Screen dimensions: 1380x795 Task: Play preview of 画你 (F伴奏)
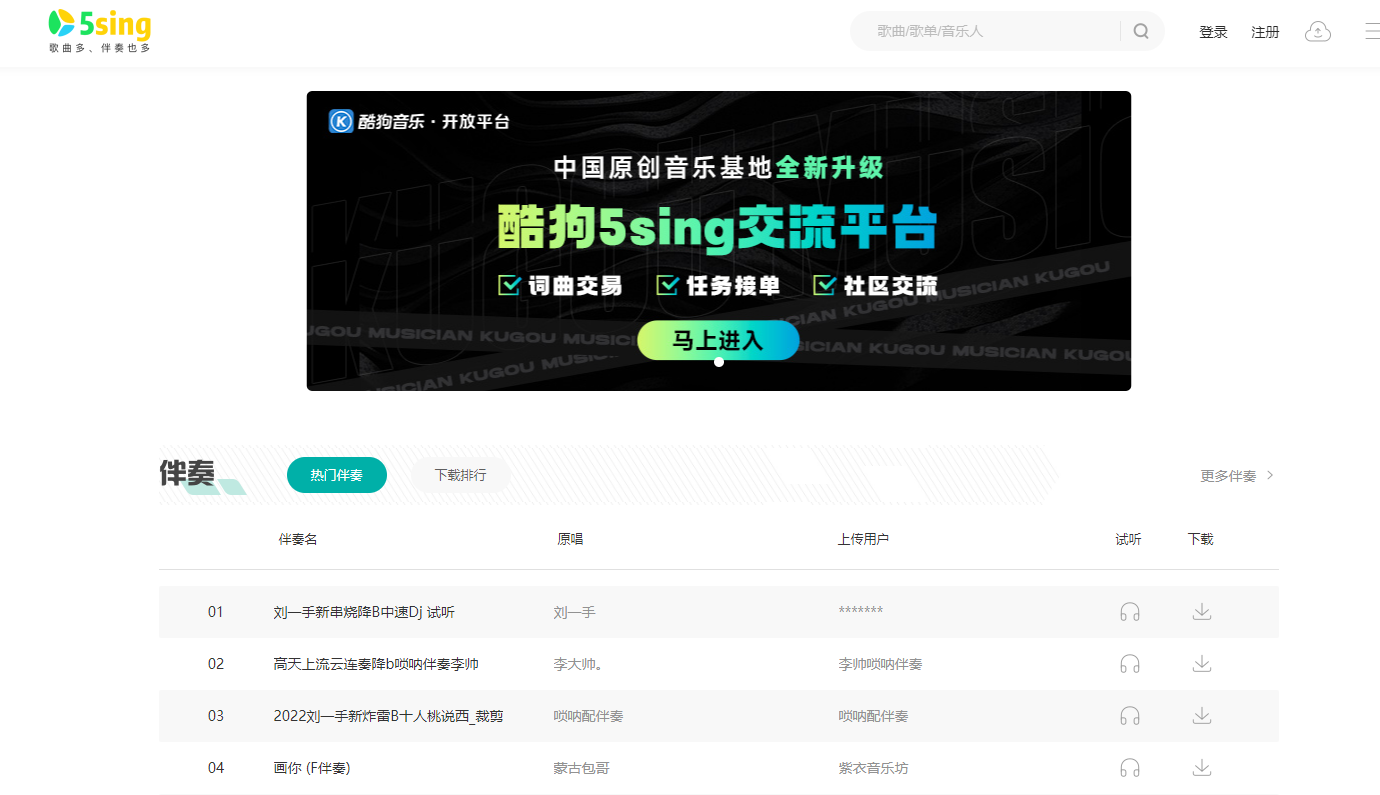1130,767
